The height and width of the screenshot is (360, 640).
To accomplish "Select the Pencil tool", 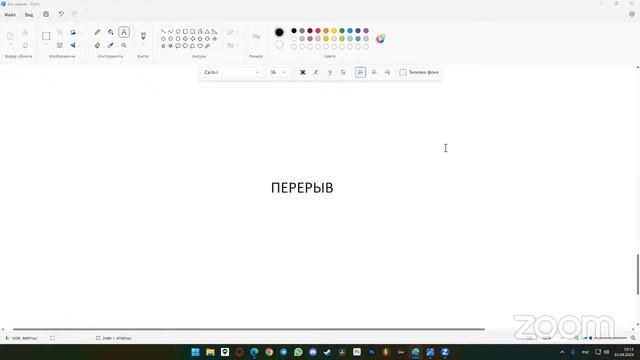I will click(x=97, y=32).
